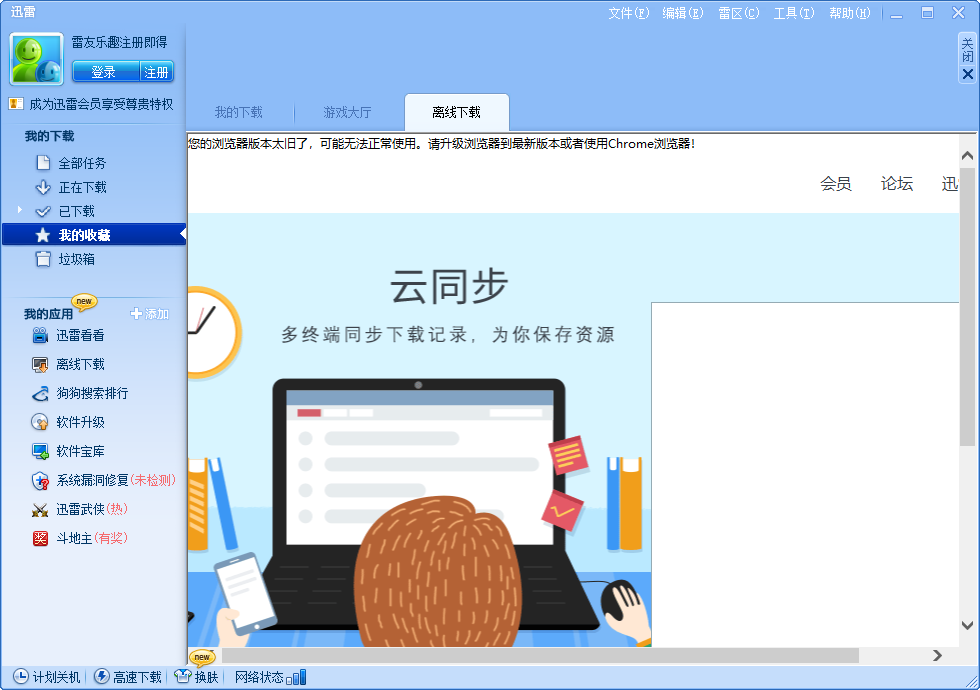Click the 全部任务 document icon

coord(43,163)
